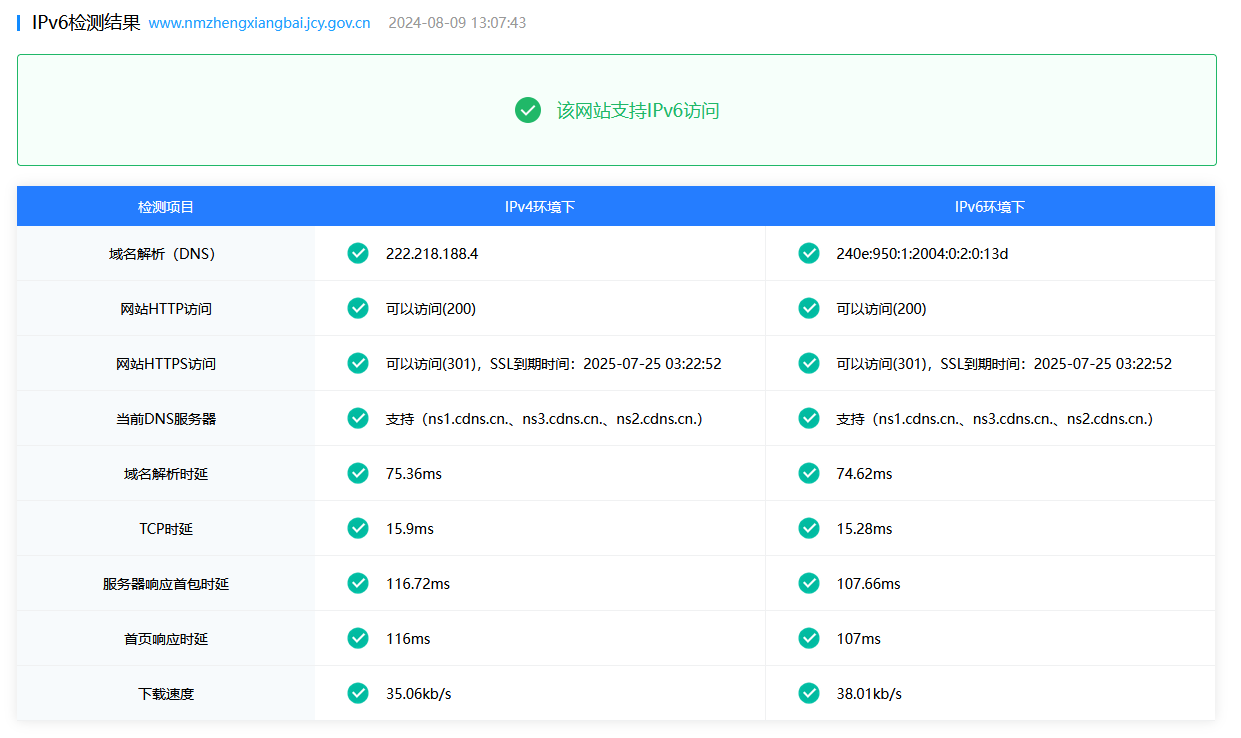Click the IPv4 ns1.cdns.cn DNS server list

coord(545,419)
